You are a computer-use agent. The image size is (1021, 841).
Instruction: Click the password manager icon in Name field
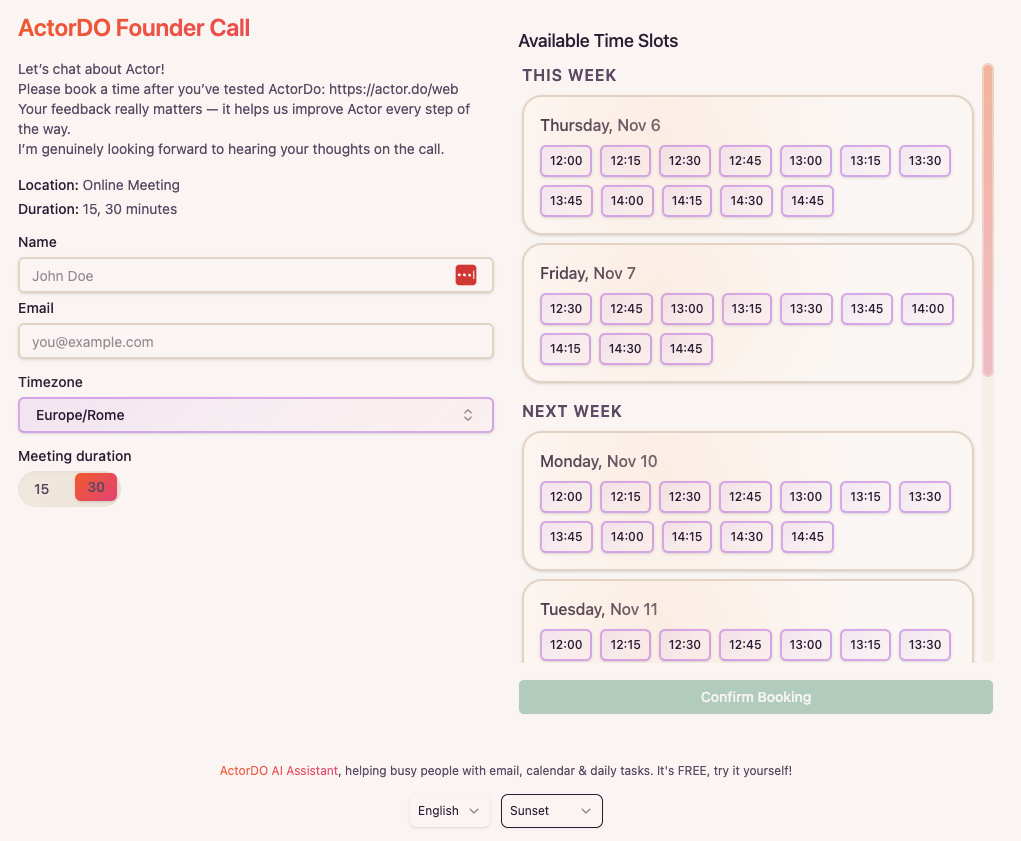coord(466,275)
